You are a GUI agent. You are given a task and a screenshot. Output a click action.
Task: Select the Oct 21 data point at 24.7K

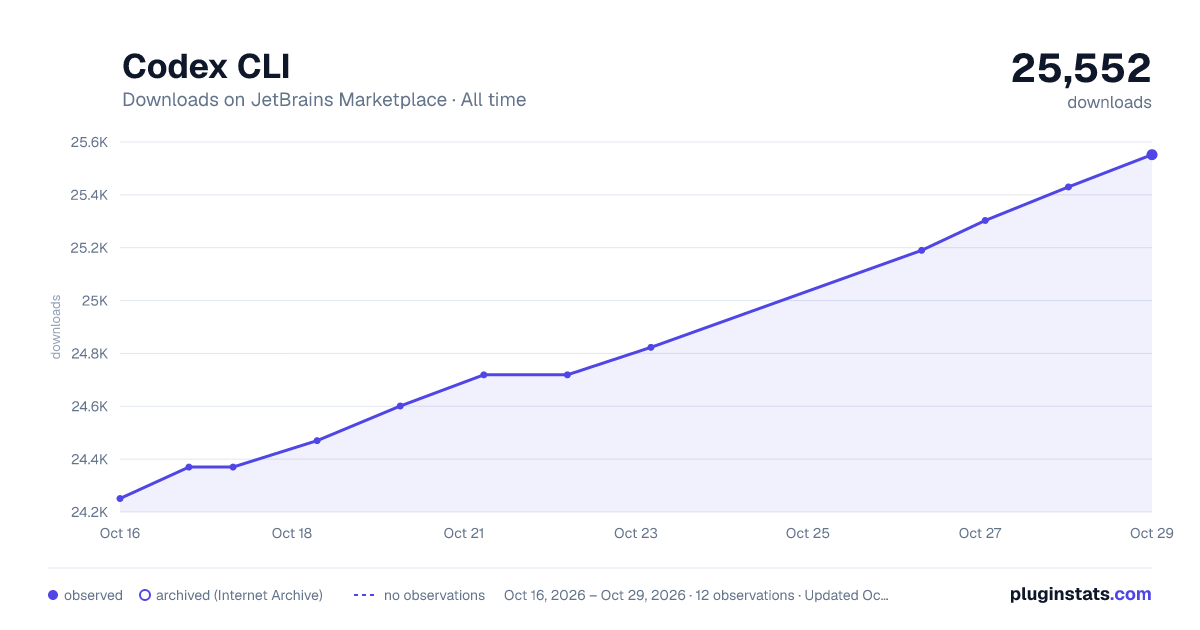pyautogui.click(x=483, y=375)
